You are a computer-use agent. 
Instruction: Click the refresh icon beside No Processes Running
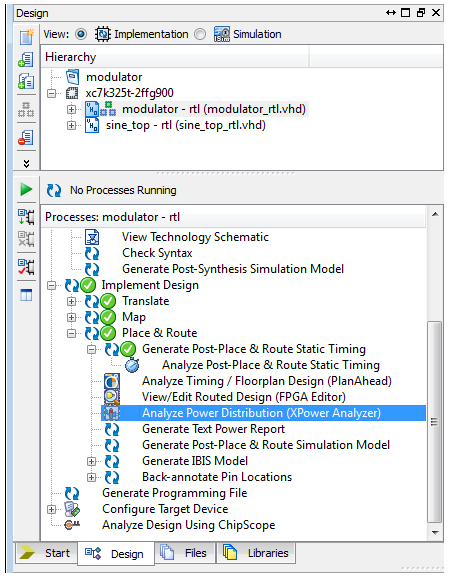tap(54, 190)
